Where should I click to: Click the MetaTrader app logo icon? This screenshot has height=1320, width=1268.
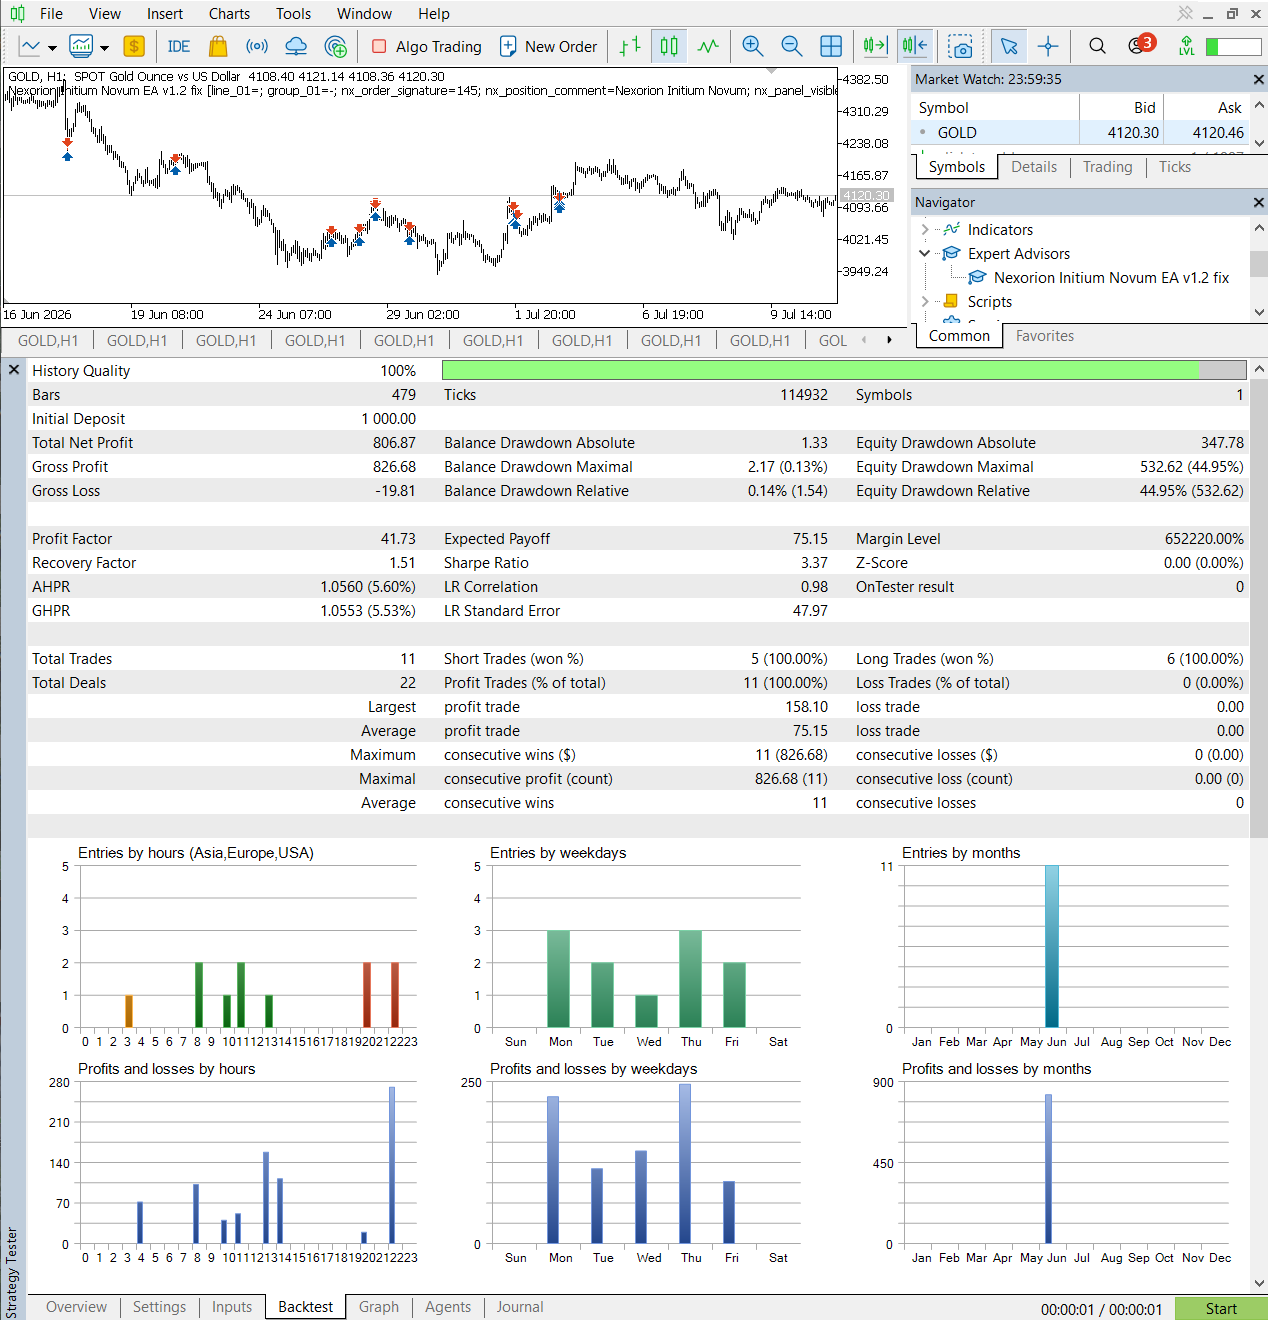point(17,13)
